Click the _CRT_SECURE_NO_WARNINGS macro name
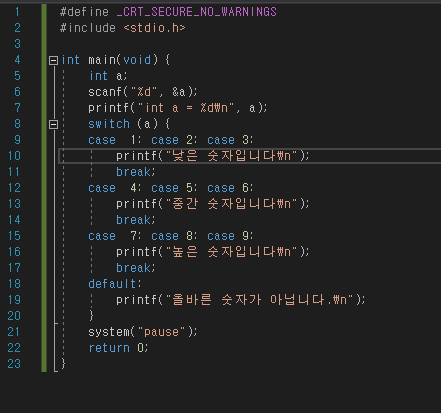 [x=197, y=12]
